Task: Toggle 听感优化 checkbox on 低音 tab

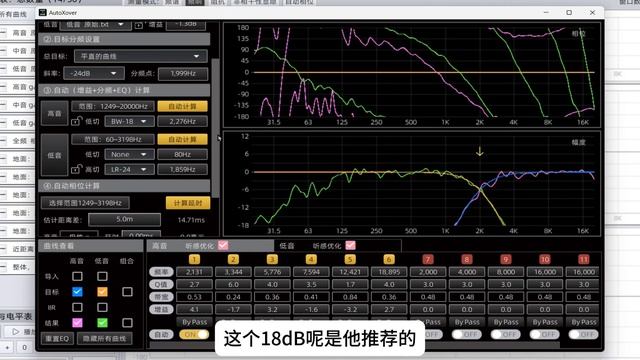Action: [x=350, y=245]
